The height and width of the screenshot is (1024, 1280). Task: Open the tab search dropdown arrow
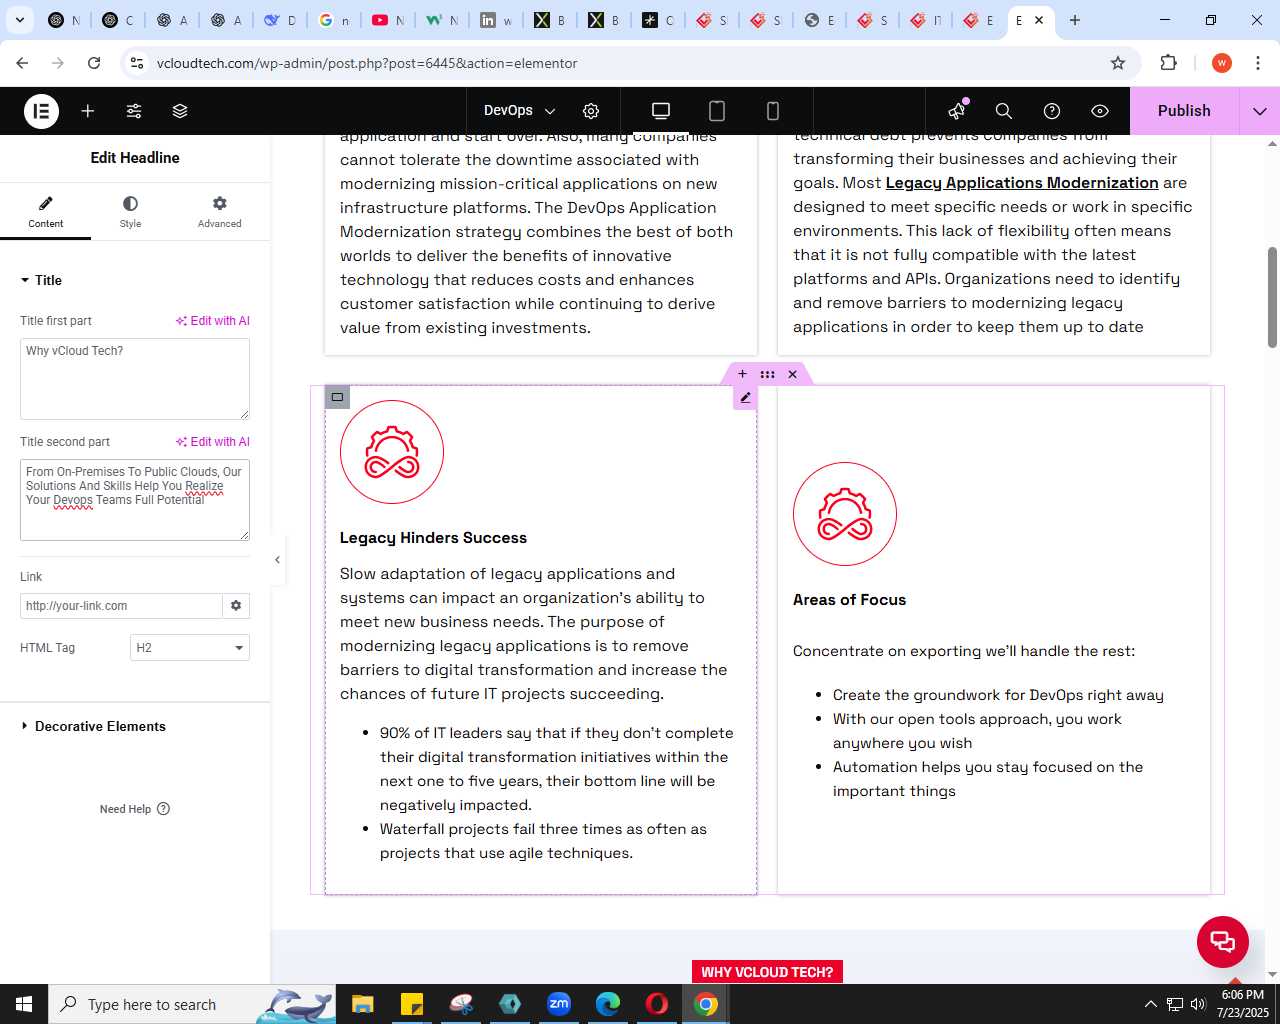pyautogui.click(x=20, y=20)
